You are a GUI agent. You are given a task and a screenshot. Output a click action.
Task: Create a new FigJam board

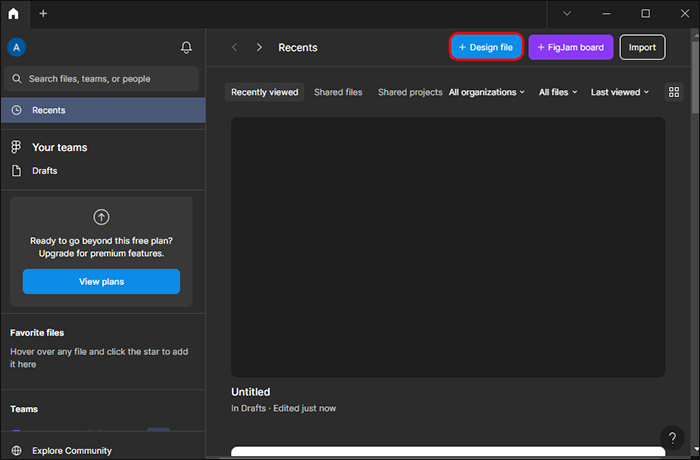coord(570,47)
